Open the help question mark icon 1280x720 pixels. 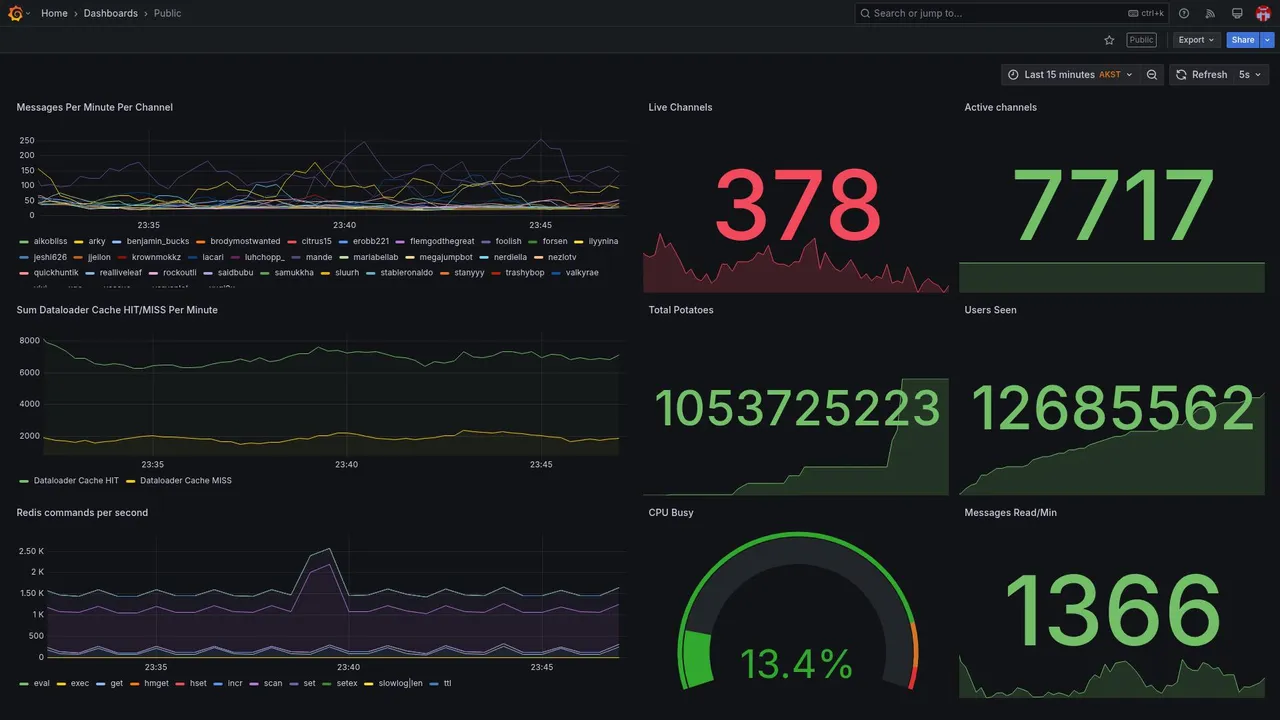[x=1184, y=13]
